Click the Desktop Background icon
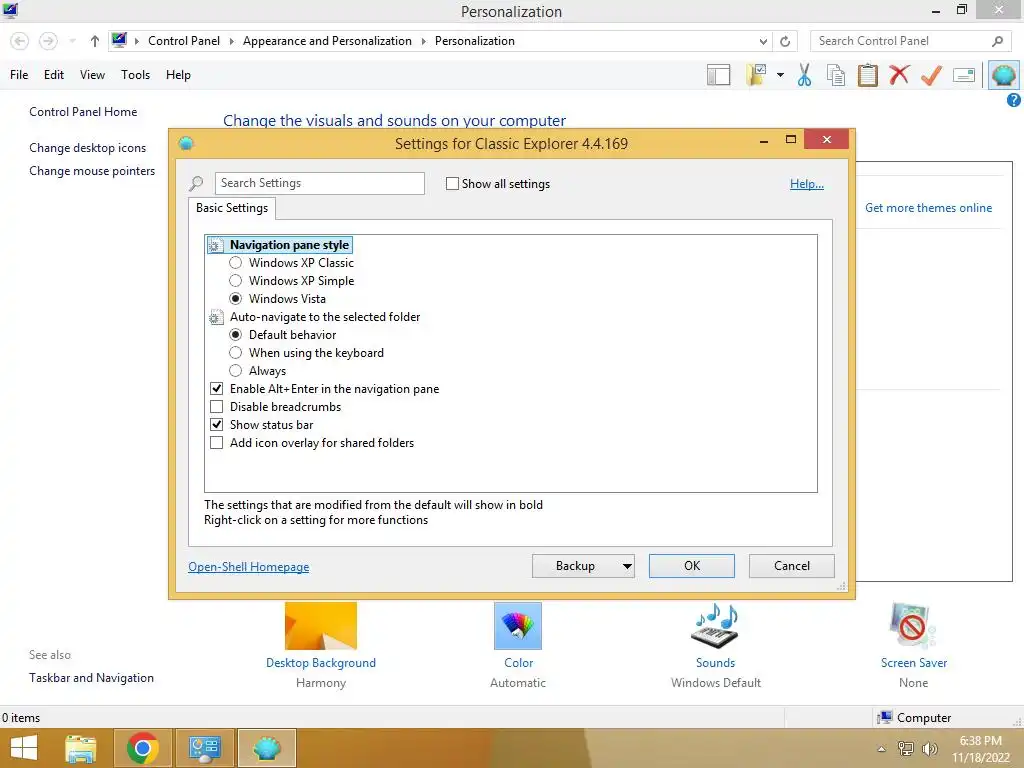The height and width of the screenshot is (768, 1024). pos(321,626)
